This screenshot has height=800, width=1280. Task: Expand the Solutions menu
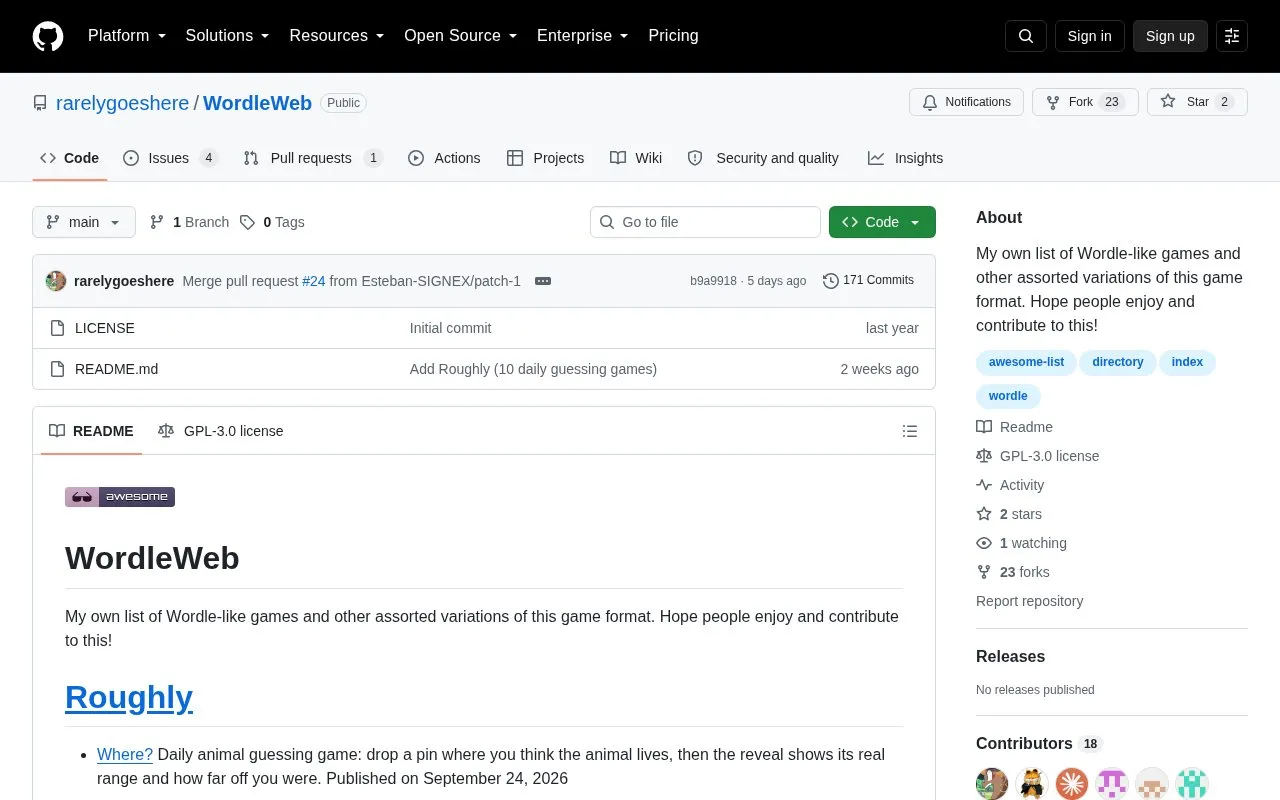point(227,36)
